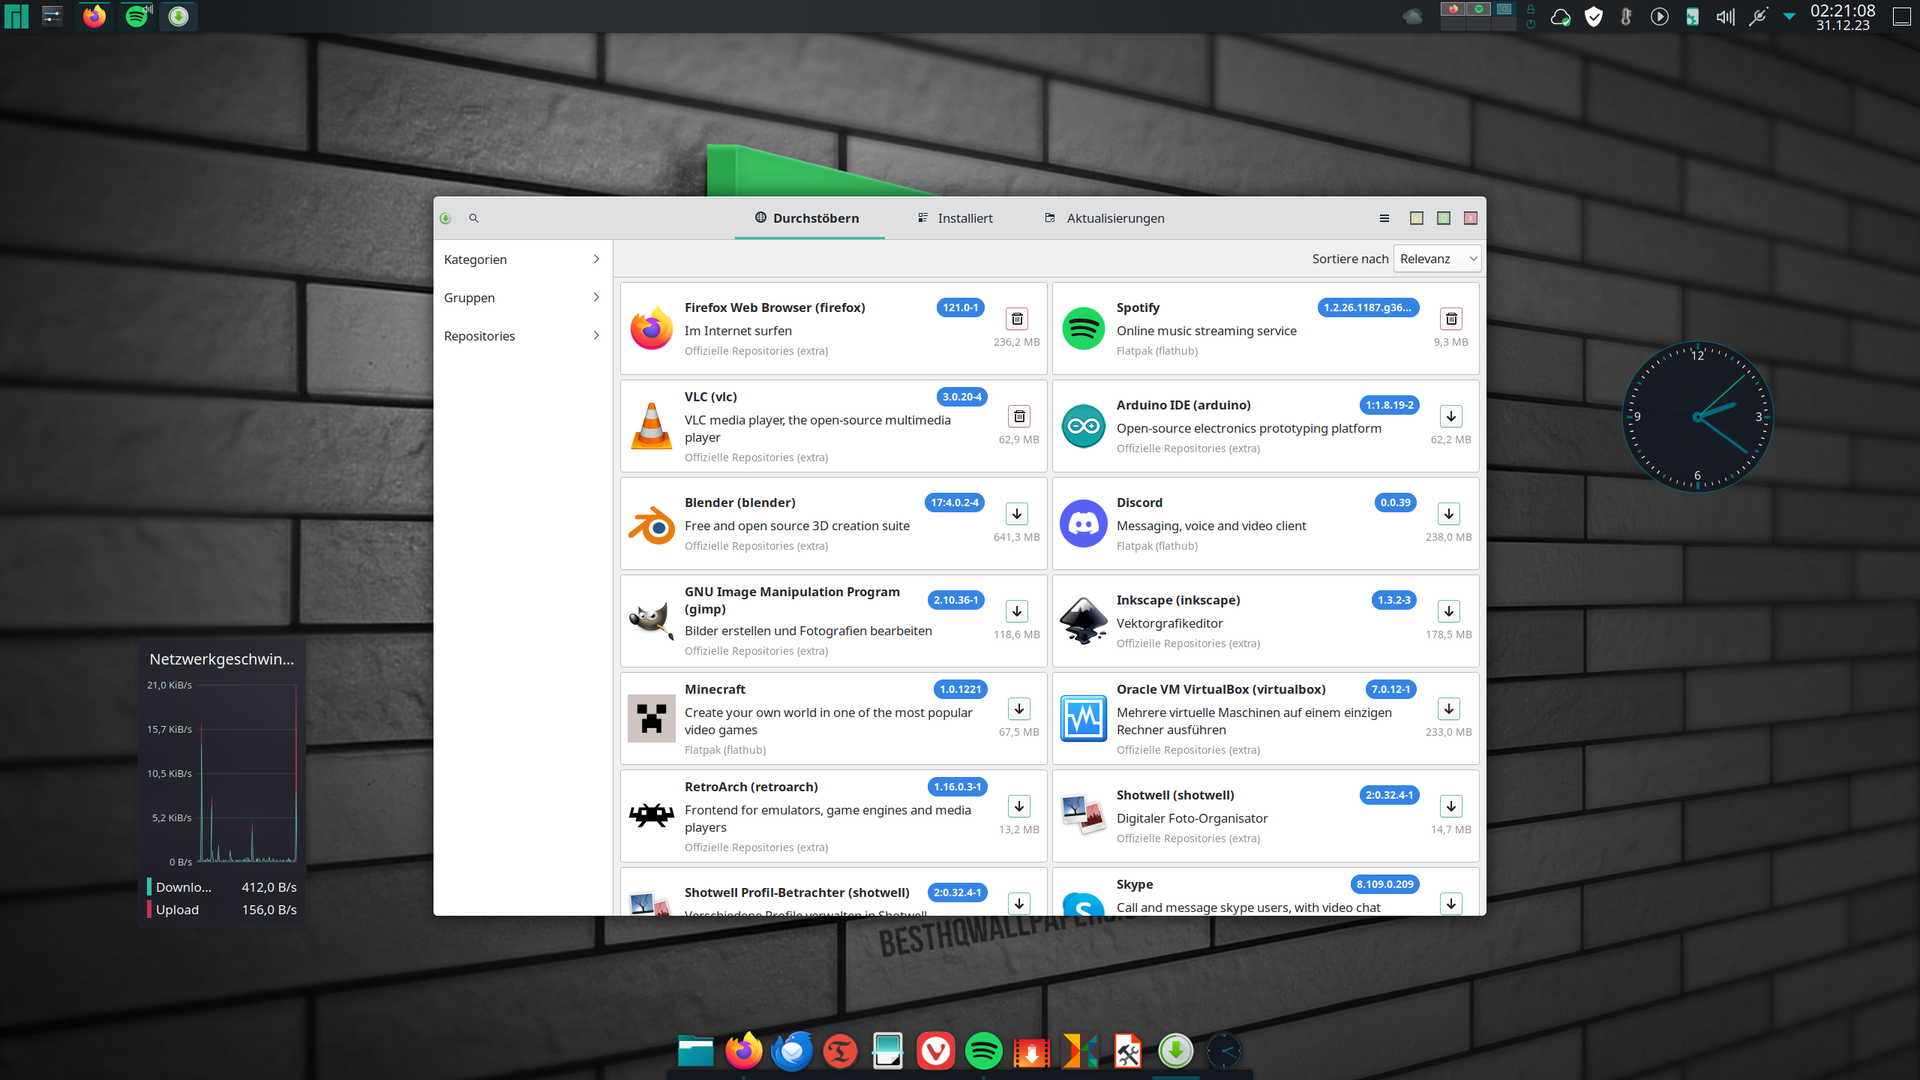
Task: Switch to the Aktualisierungen tab
Action: point(1105,218)
